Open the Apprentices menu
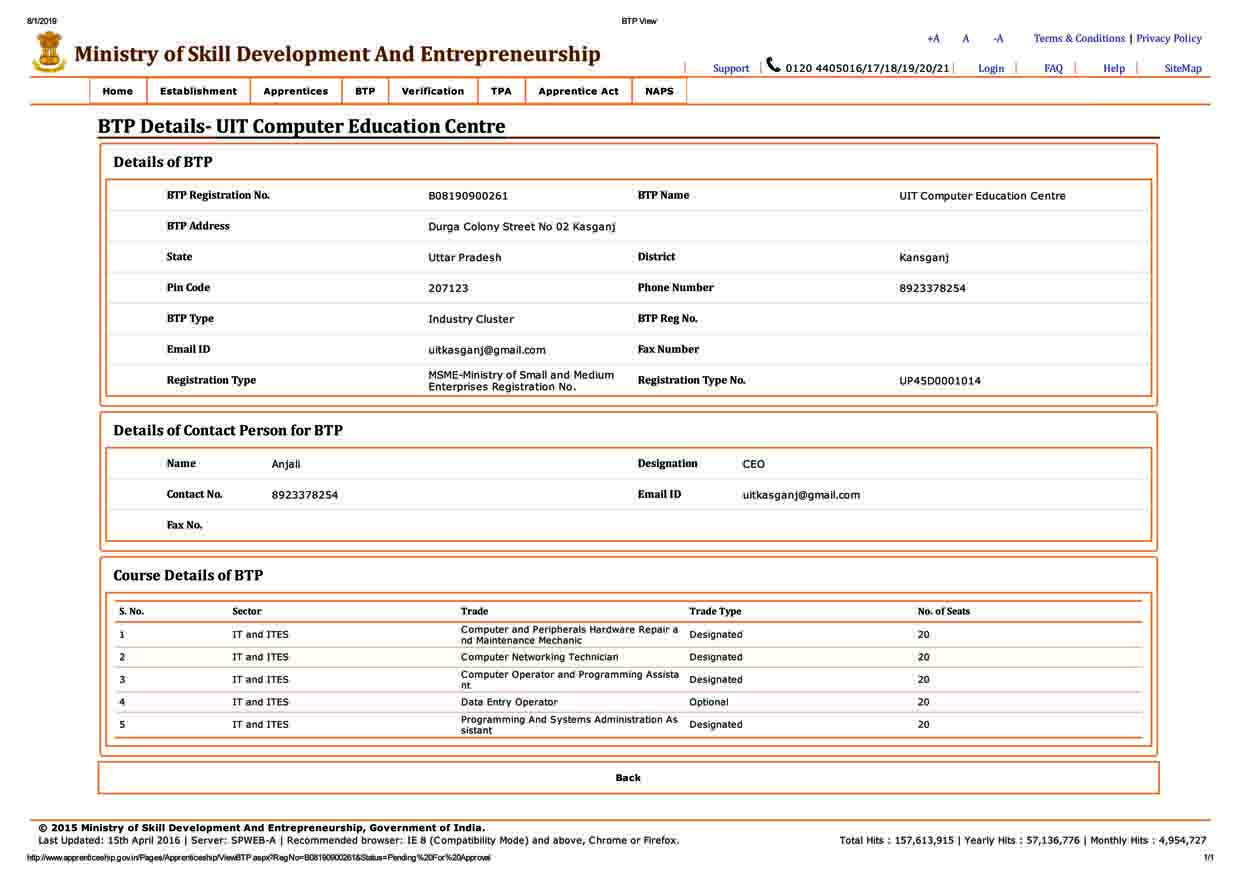The height and width of the screenshot is (878, 1241). tap(296, 91)
